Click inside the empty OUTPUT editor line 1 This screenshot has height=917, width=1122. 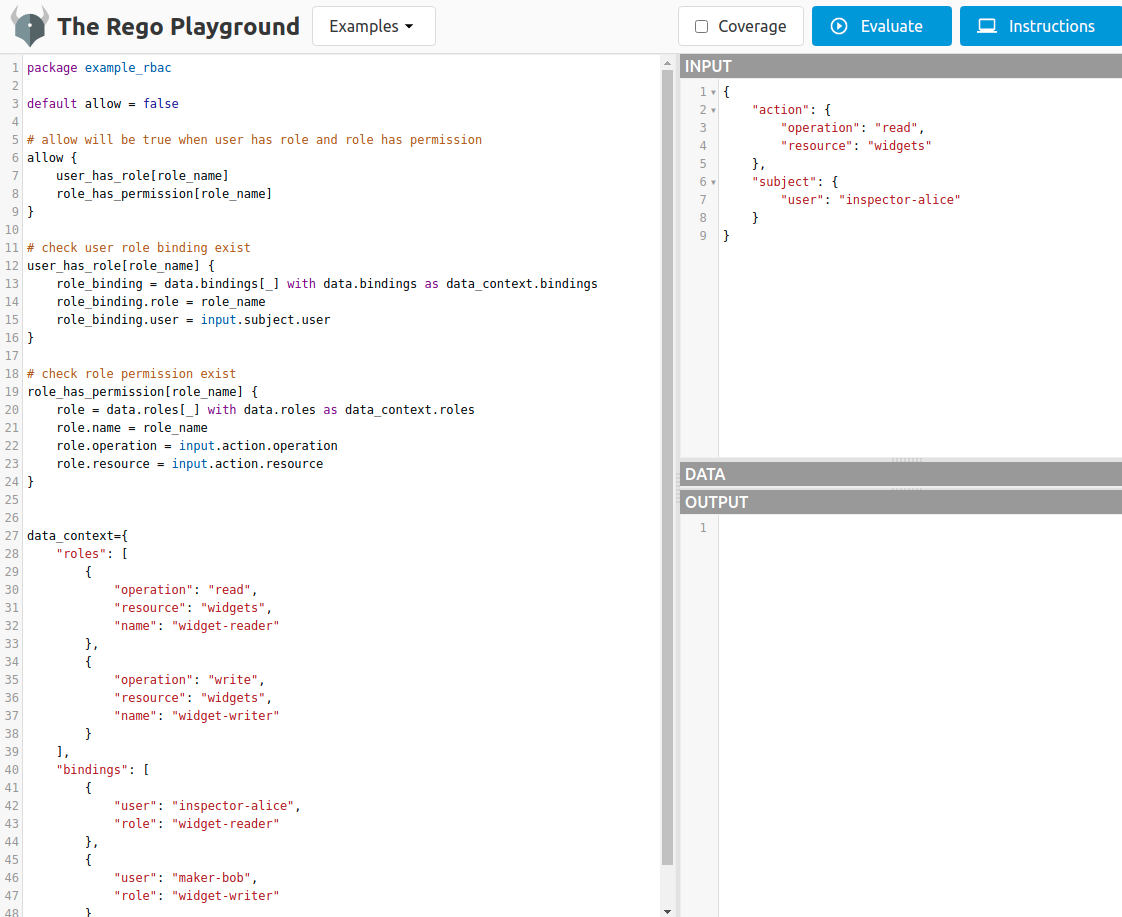[919, 528]
